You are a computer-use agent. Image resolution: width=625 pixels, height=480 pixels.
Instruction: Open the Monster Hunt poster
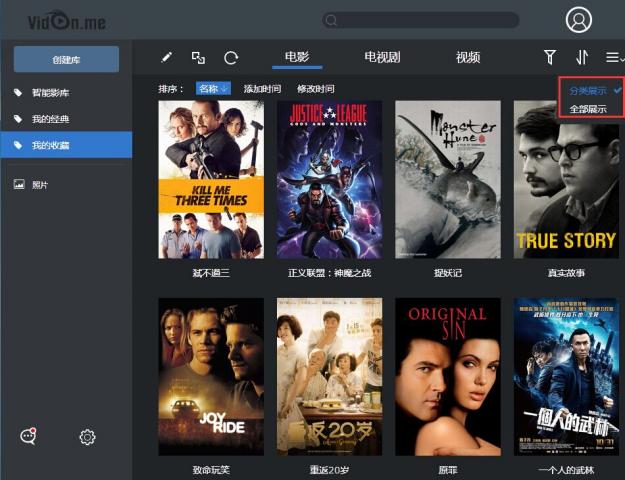(x=448, y=179)
